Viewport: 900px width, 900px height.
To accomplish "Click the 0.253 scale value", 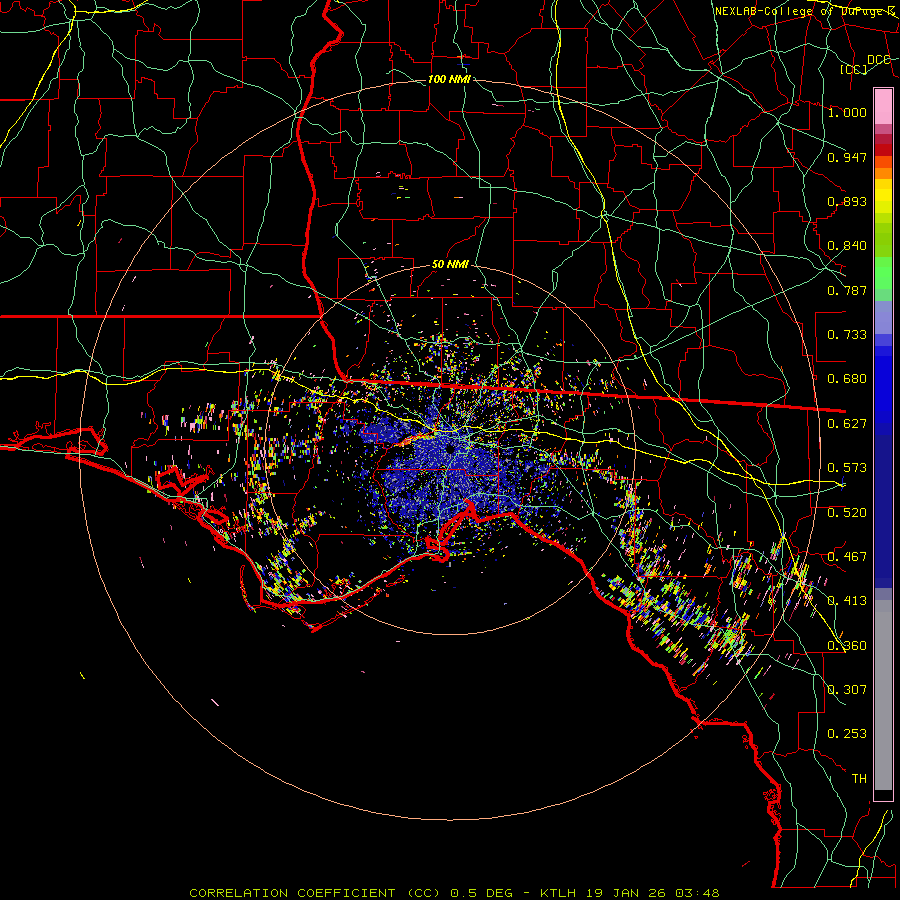I will (x=847, y=734).
